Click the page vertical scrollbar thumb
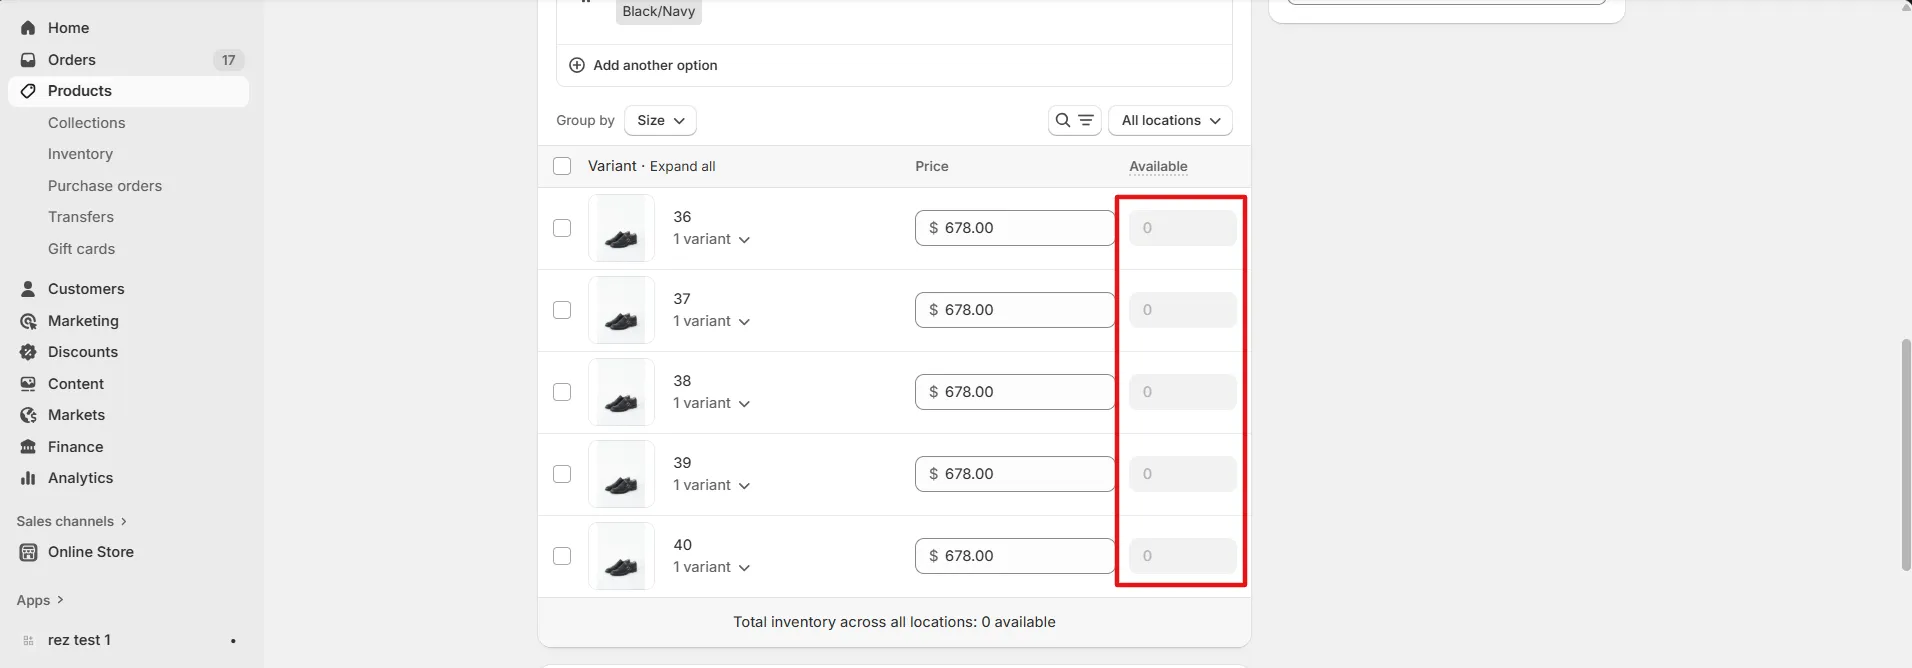 tap(1905, 455)
